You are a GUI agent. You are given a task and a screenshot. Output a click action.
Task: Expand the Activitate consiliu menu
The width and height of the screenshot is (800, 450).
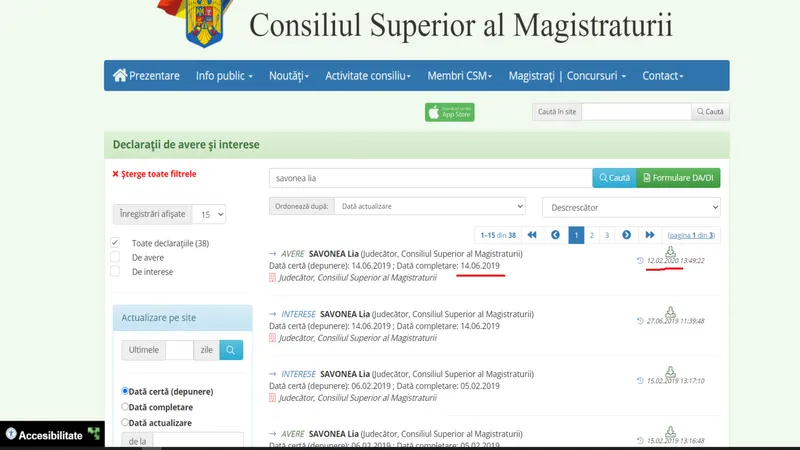point(368,76)
